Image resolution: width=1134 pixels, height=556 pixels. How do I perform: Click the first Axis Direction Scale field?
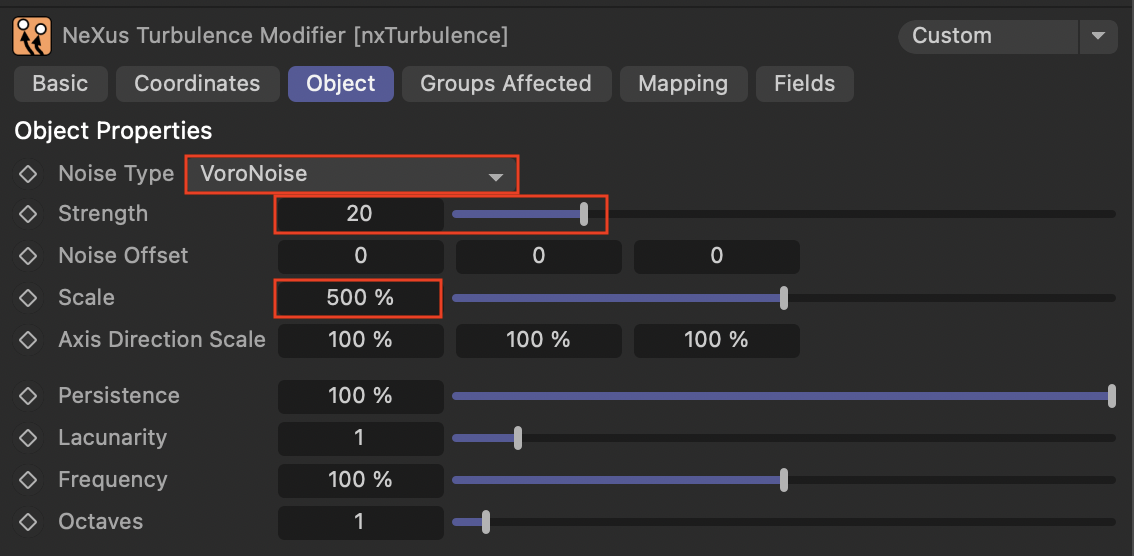point(361,341)
